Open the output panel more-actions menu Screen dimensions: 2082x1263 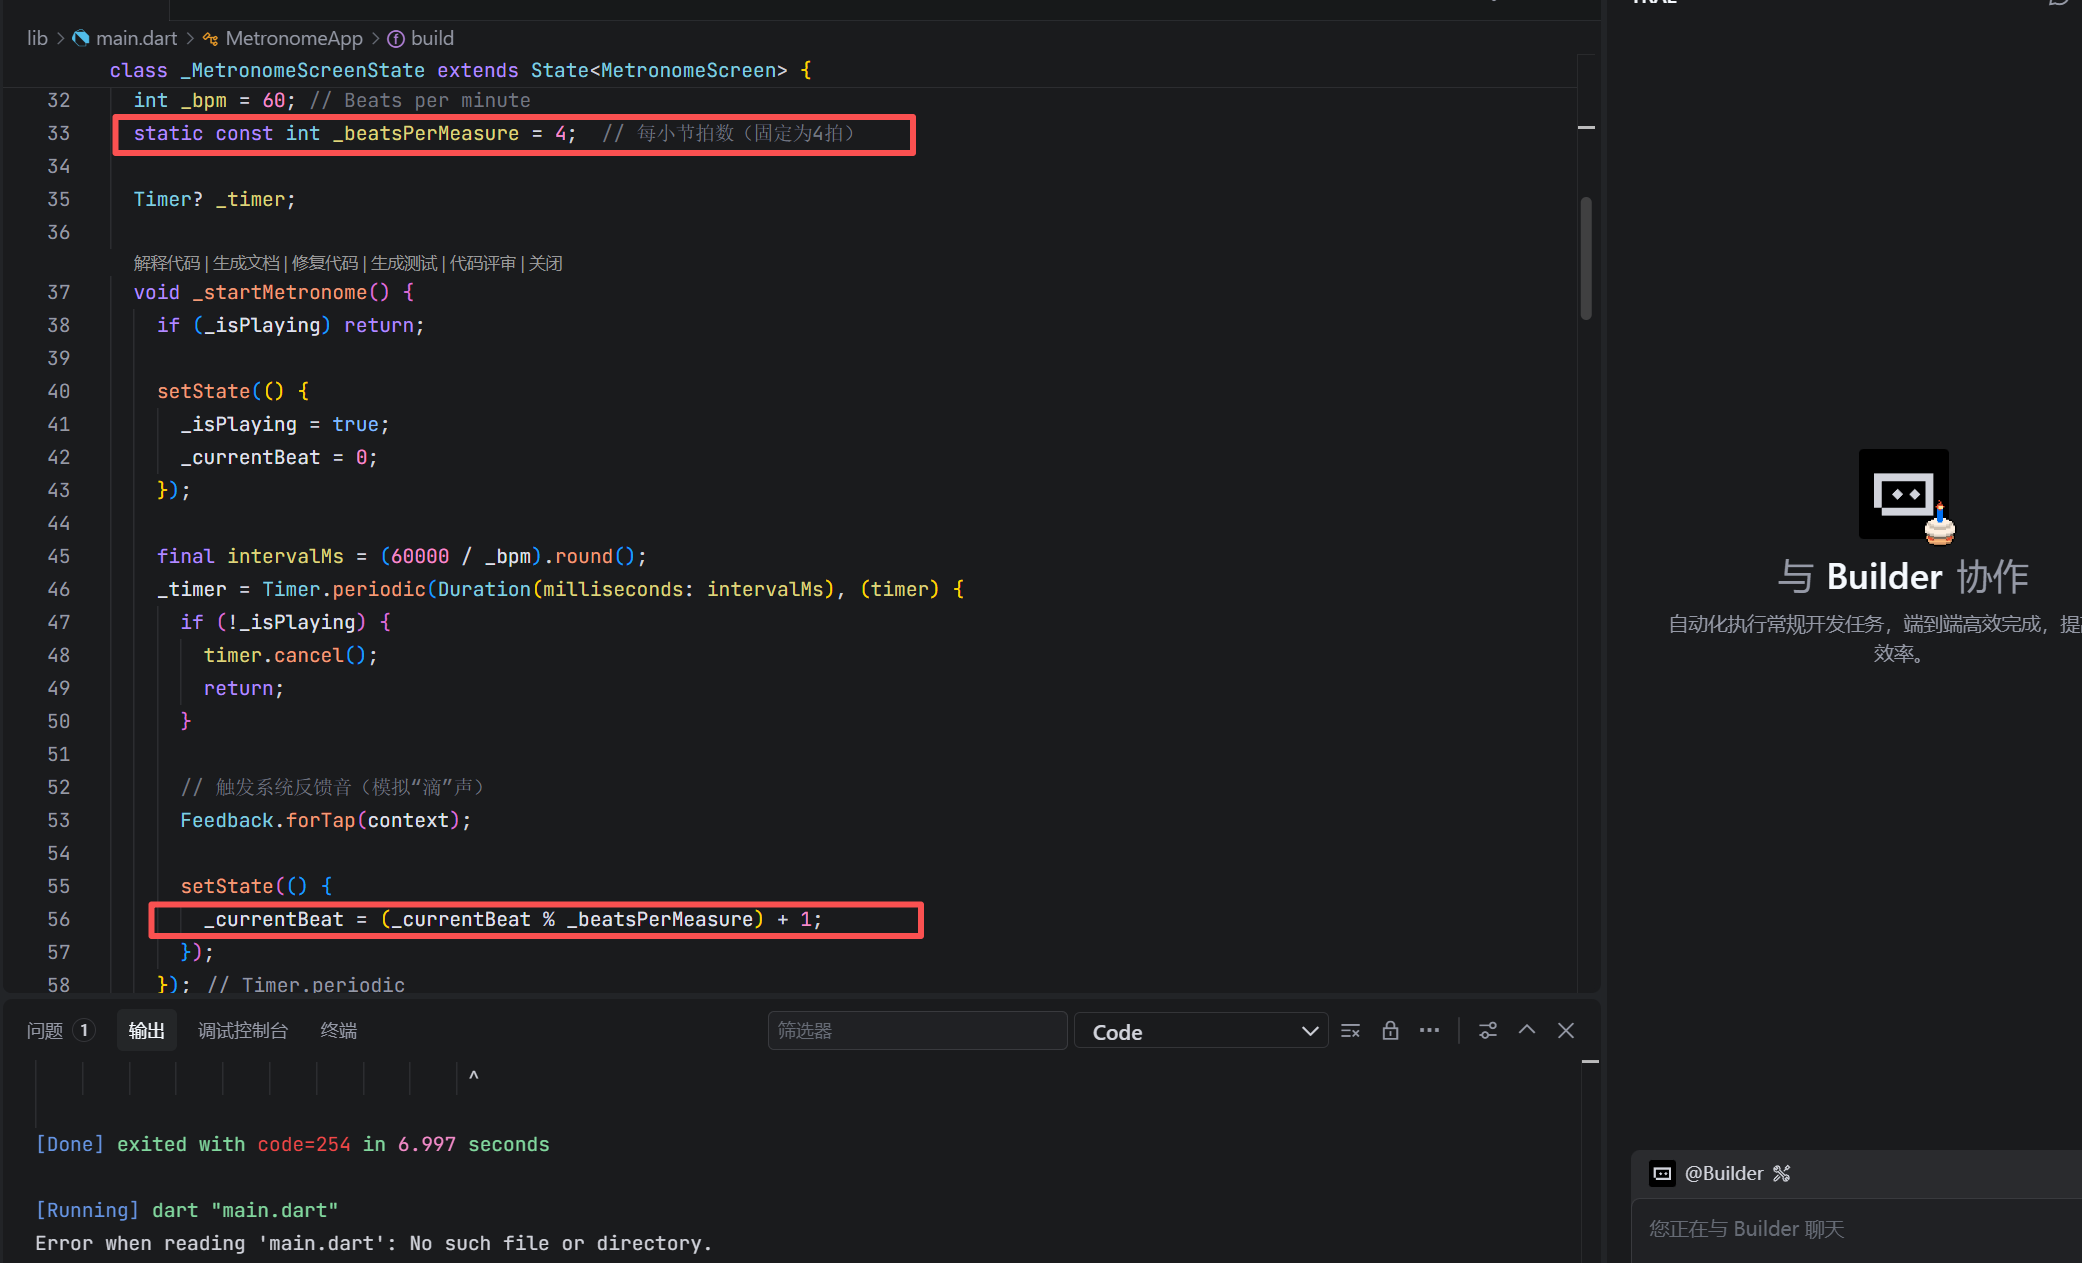pos(1429,1031)
